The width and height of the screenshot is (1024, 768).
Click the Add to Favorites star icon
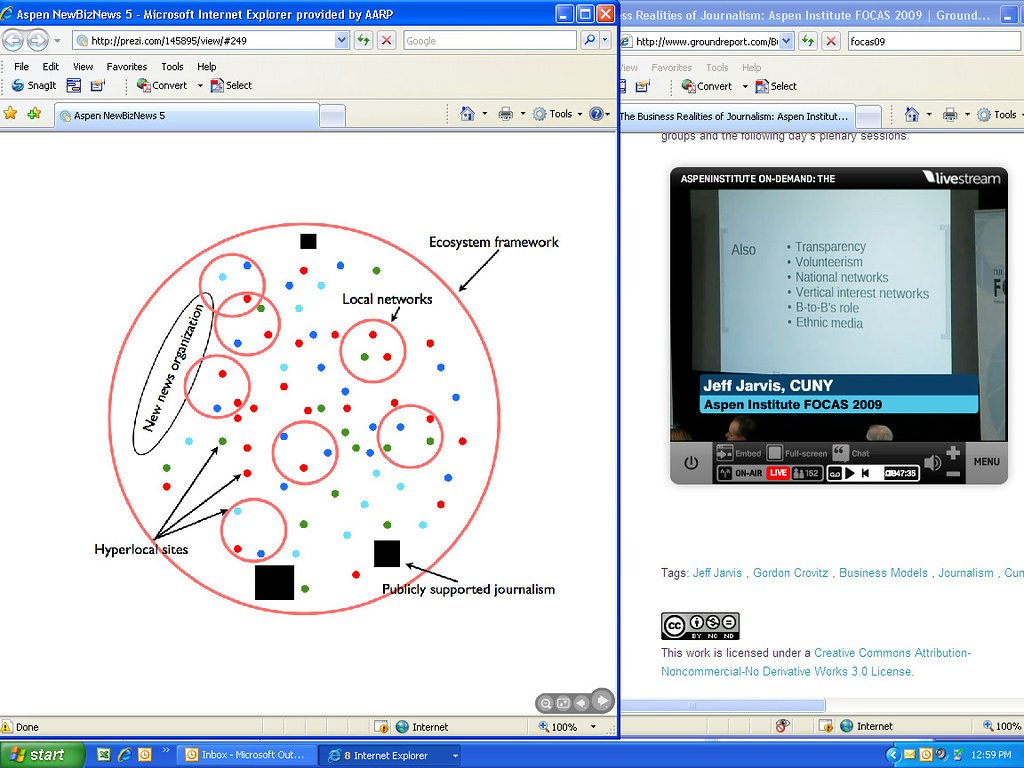[11, 114]
